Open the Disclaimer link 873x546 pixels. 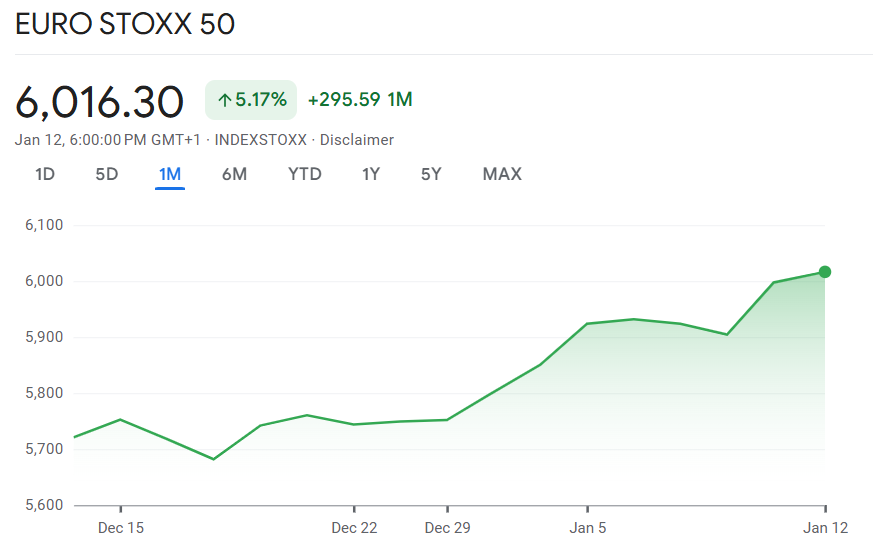357,140
